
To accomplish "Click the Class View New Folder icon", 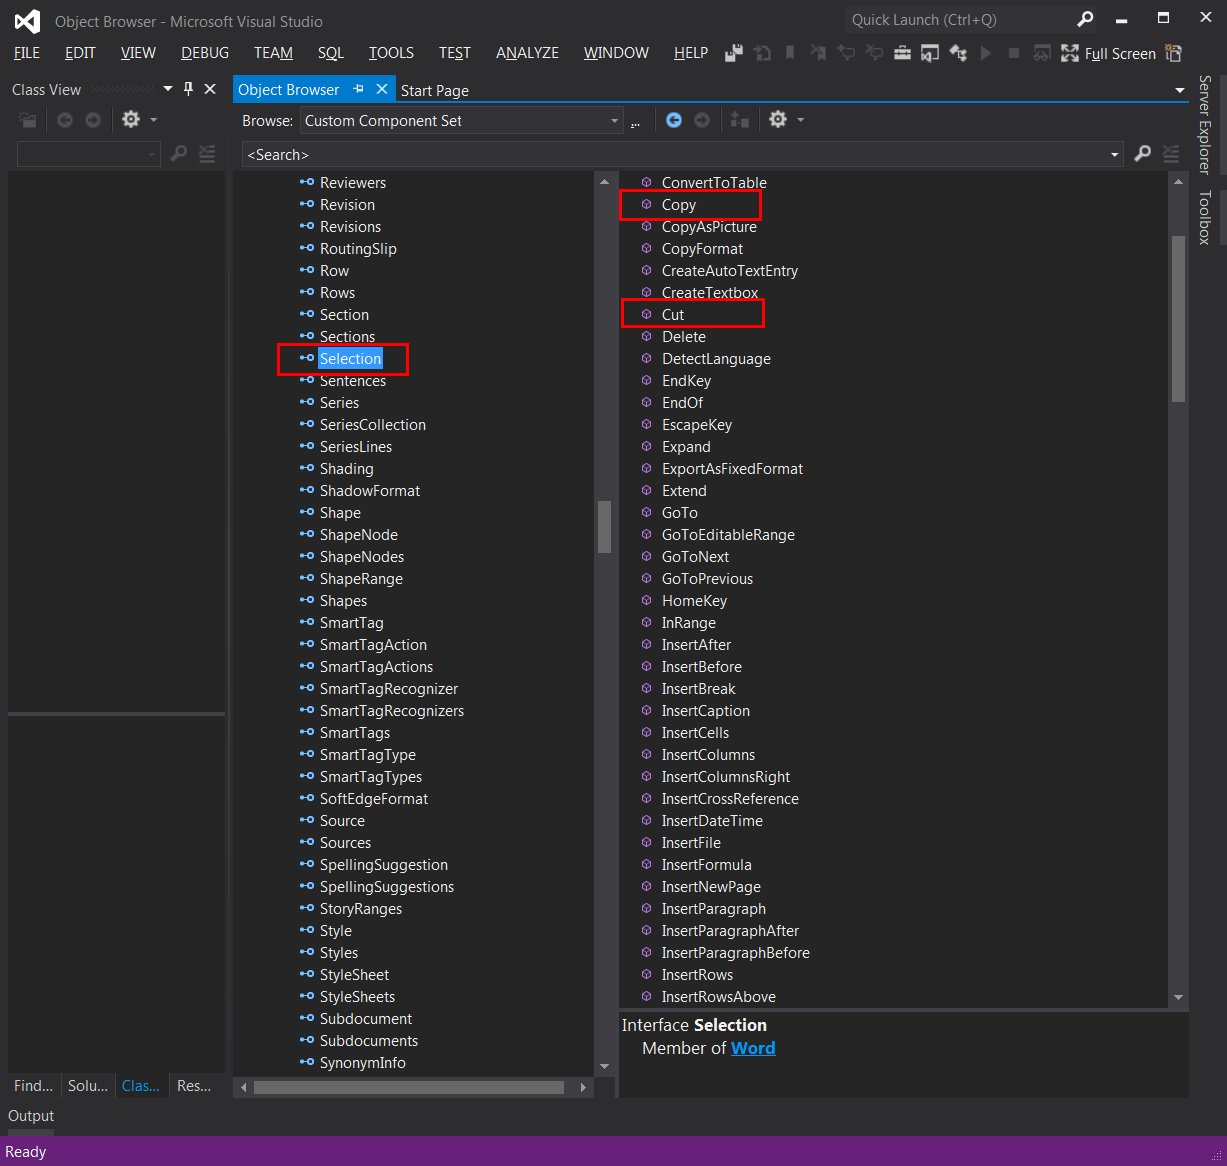I will (x=28, y=120).
